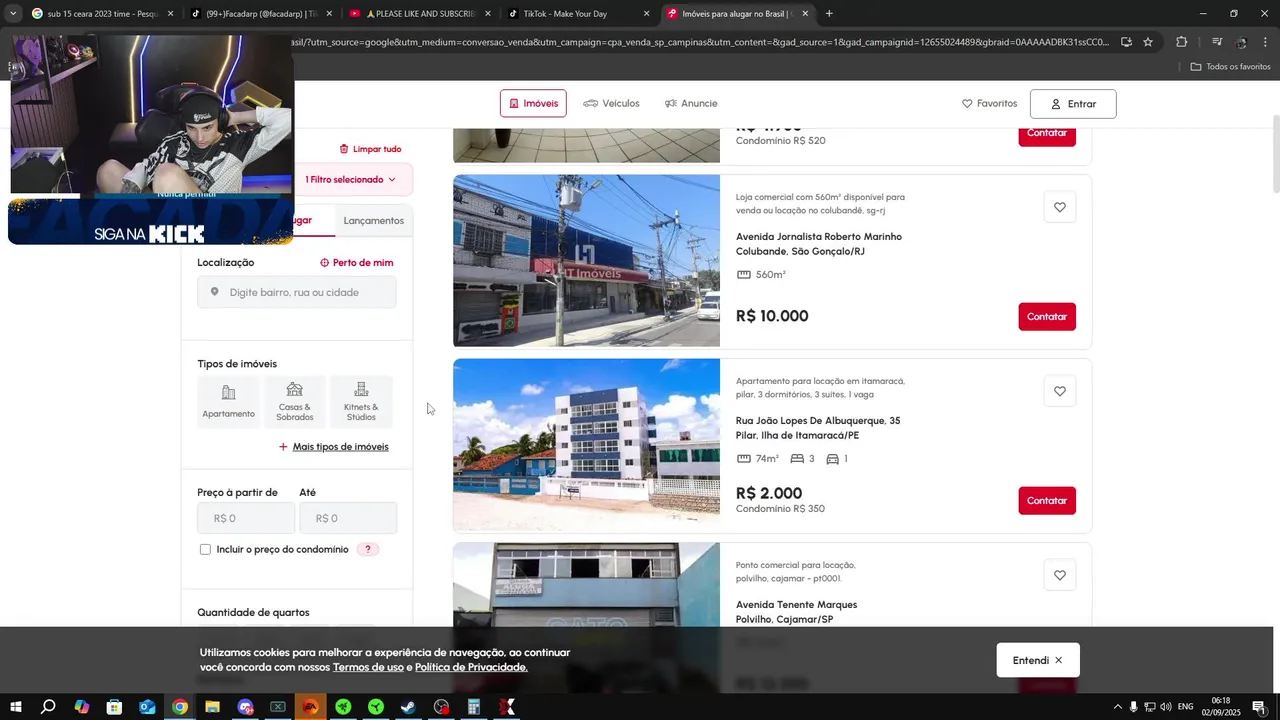The width and height of the screenshot is (1280, 720).
Task: Open the volume control in system tray
Action: tap(1166, 707)
